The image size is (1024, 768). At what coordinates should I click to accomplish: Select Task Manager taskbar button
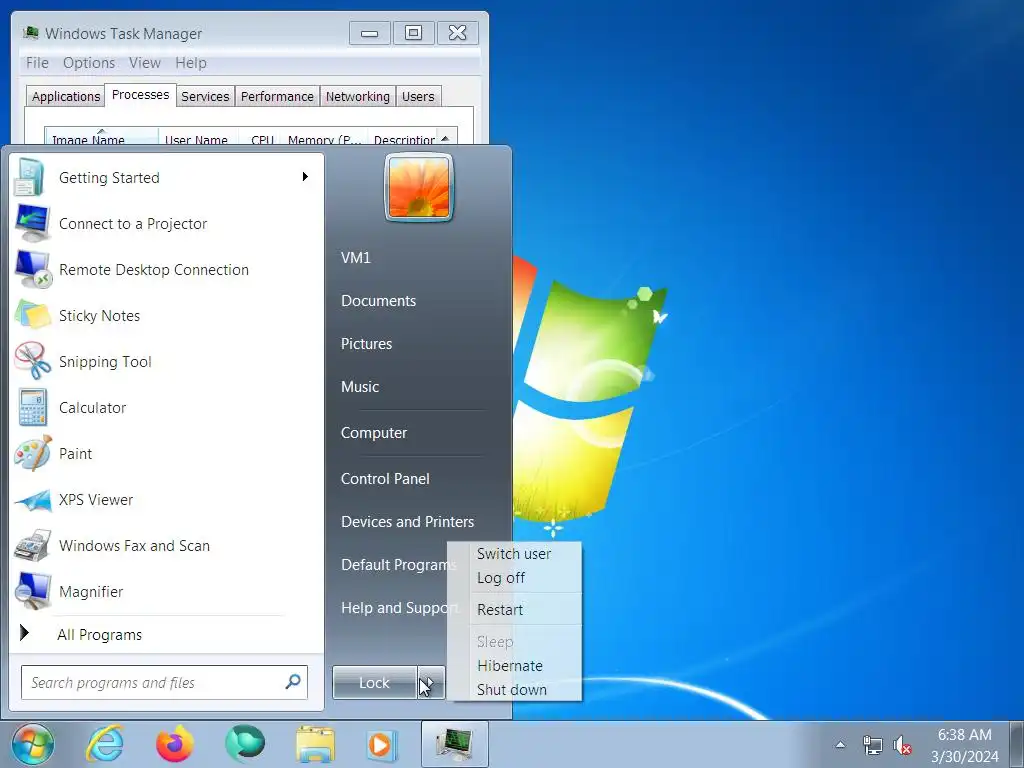tap(455, 744)
